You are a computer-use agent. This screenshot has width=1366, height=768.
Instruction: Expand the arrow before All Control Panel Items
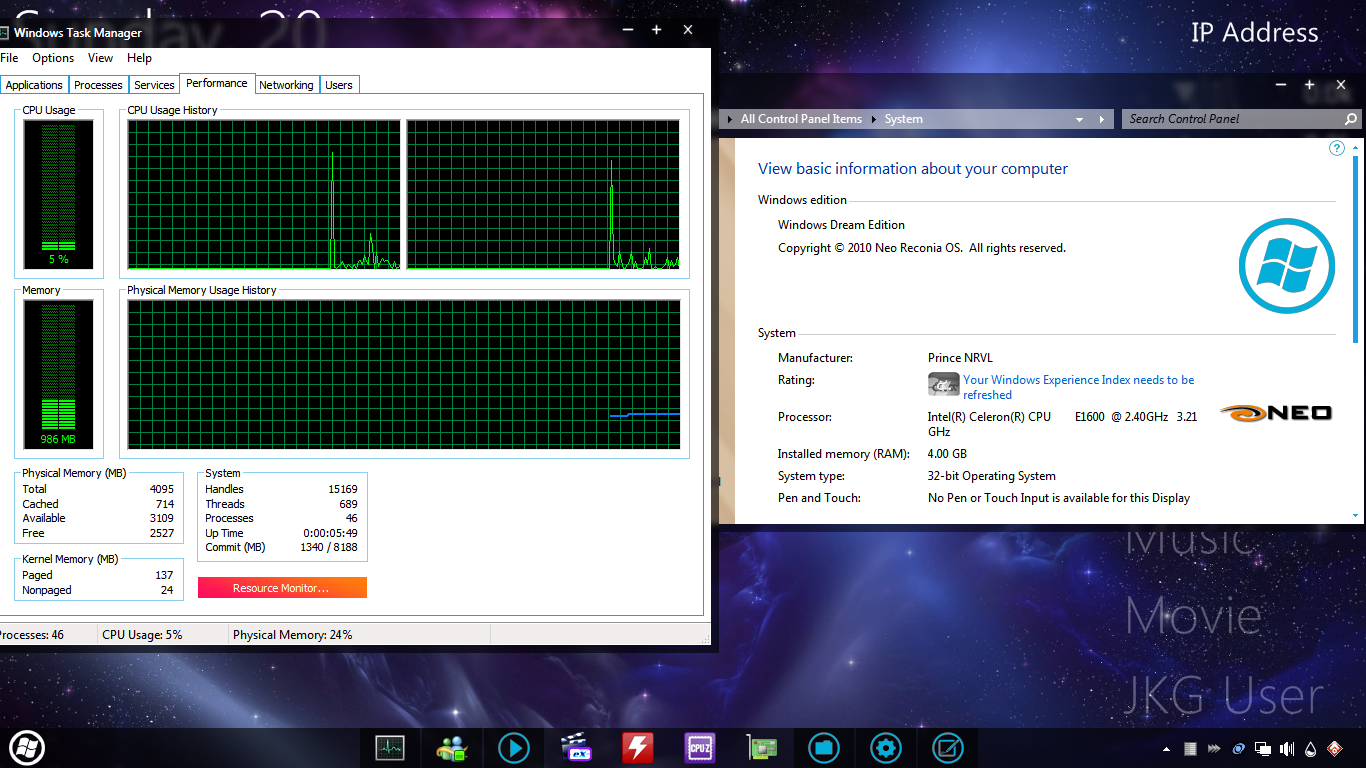(x=729, y=119)
